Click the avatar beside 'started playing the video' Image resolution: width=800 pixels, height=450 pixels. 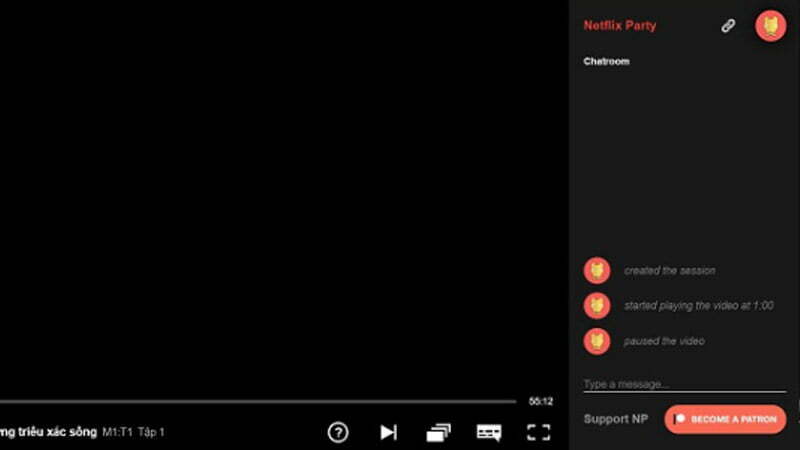click(x=597, y=306)
